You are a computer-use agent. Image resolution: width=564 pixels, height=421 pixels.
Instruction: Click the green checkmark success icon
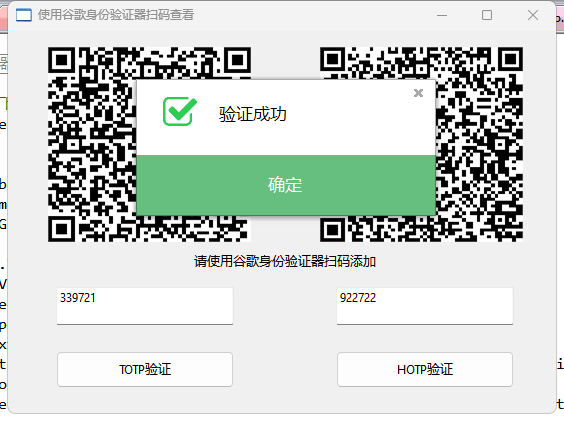(x=180, y=111)
